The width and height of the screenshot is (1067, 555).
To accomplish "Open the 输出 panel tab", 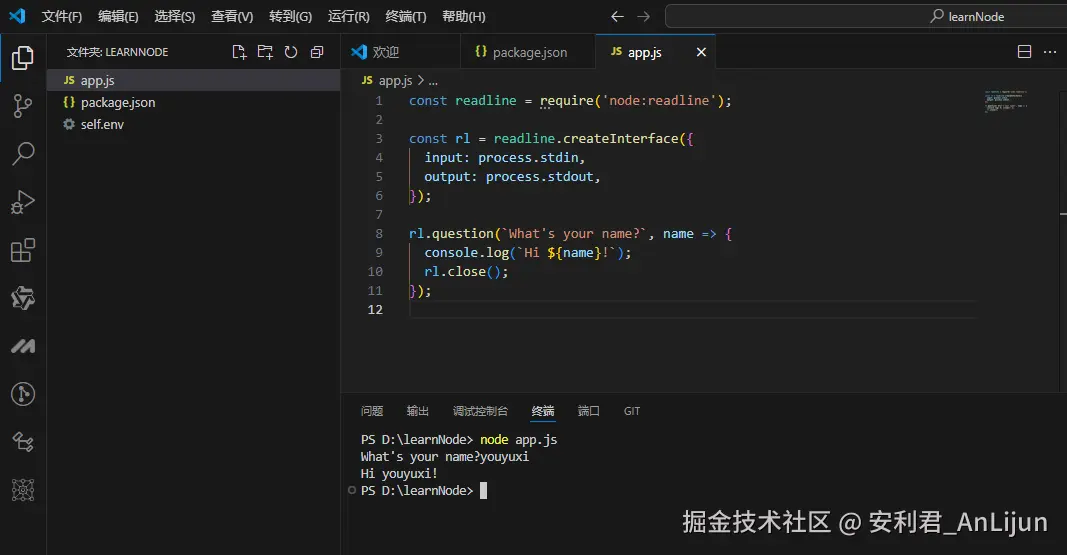I will (418, 411).
